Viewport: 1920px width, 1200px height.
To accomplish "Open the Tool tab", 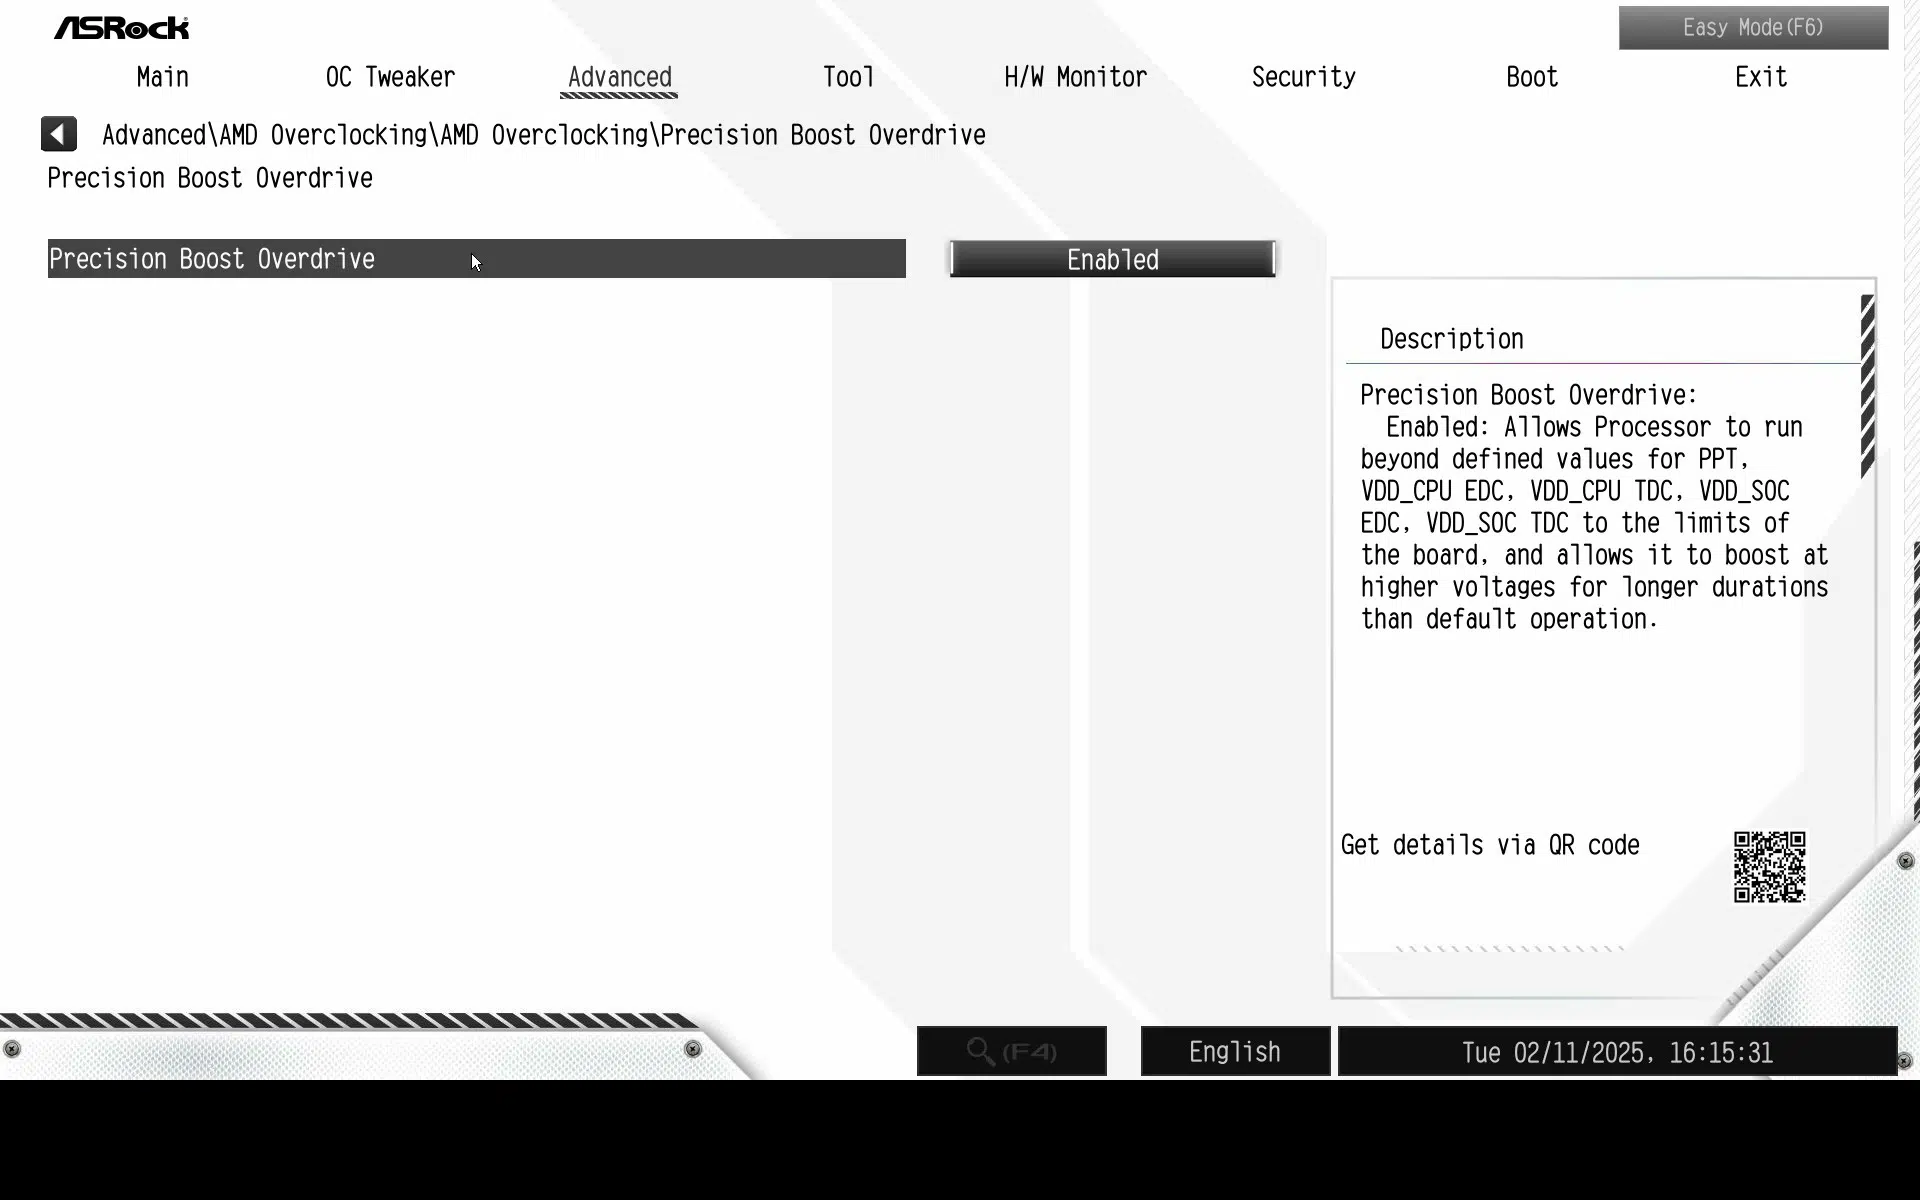I will (x=848, y=77).
